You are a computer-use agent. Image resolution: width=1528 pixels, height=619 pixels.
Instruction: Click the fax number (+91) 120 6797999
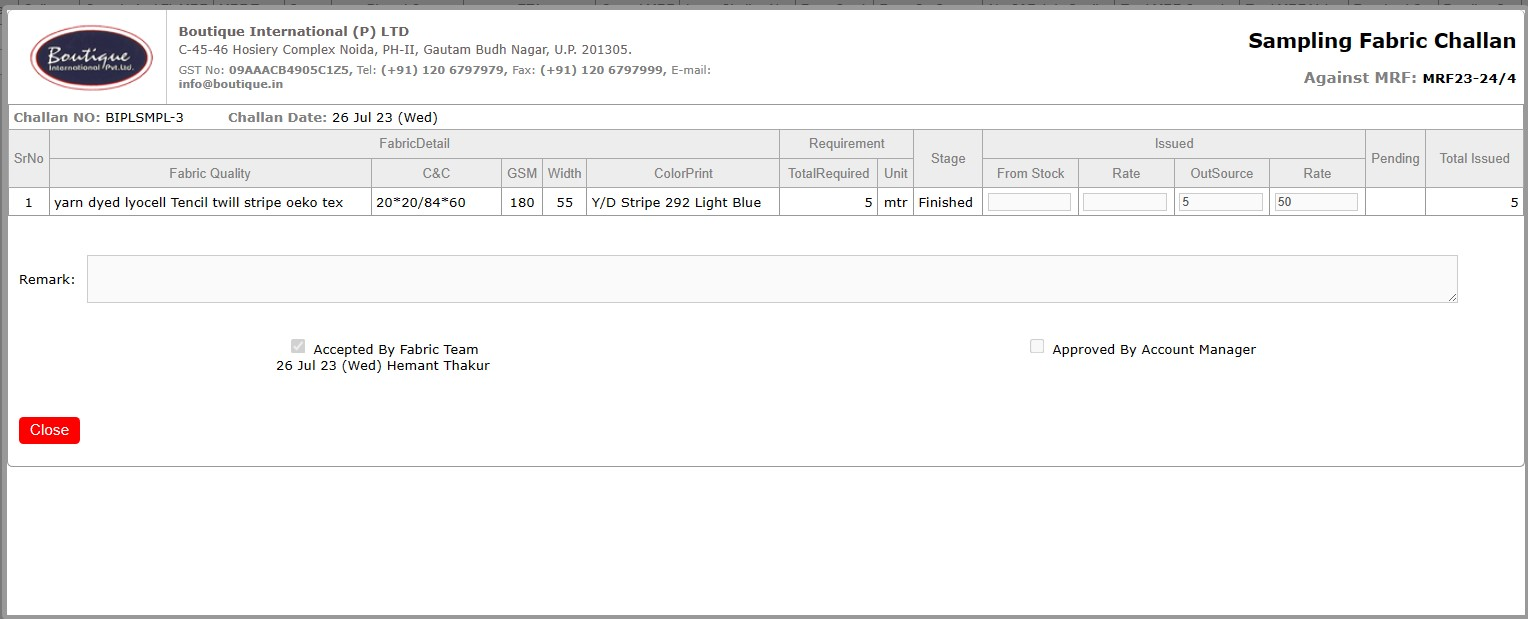click(x=602, y=70)
